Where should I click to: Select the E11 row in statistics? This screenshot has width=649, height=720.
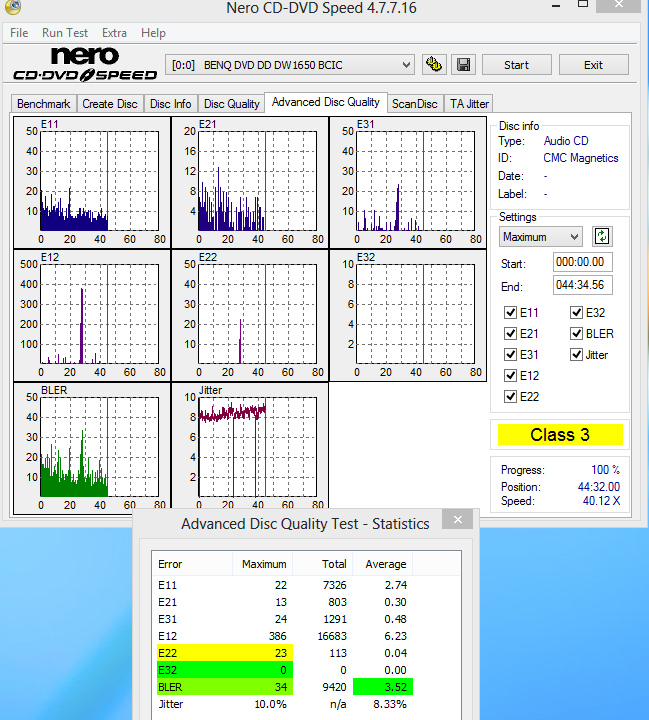306,585
